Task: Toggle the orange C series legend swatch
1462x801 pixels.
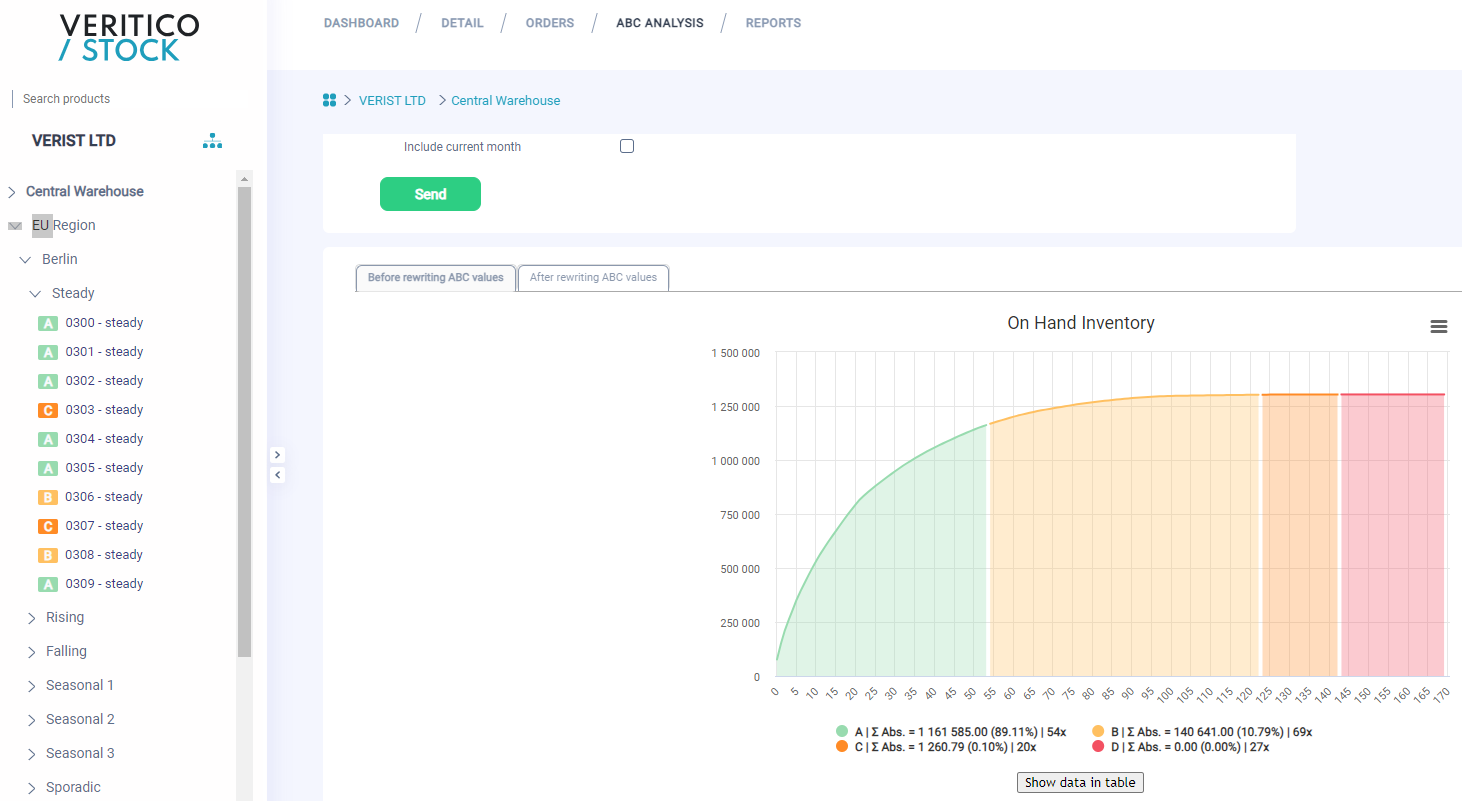Action: click(843, 747)
